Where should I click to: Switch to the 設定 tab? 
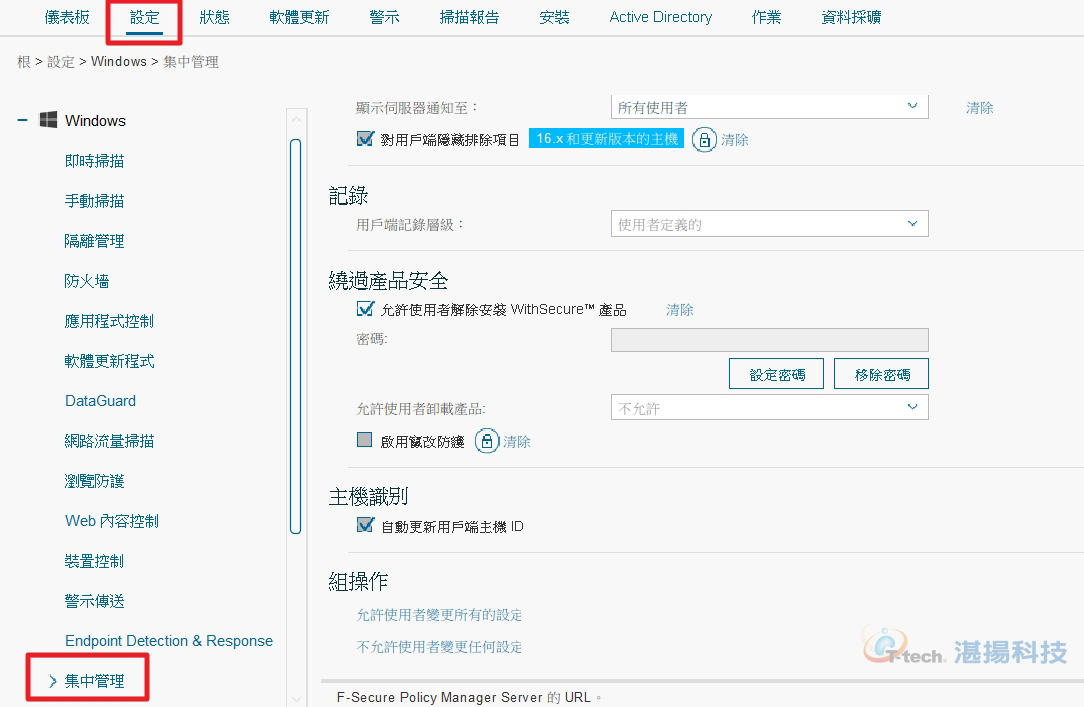(144, 17)
